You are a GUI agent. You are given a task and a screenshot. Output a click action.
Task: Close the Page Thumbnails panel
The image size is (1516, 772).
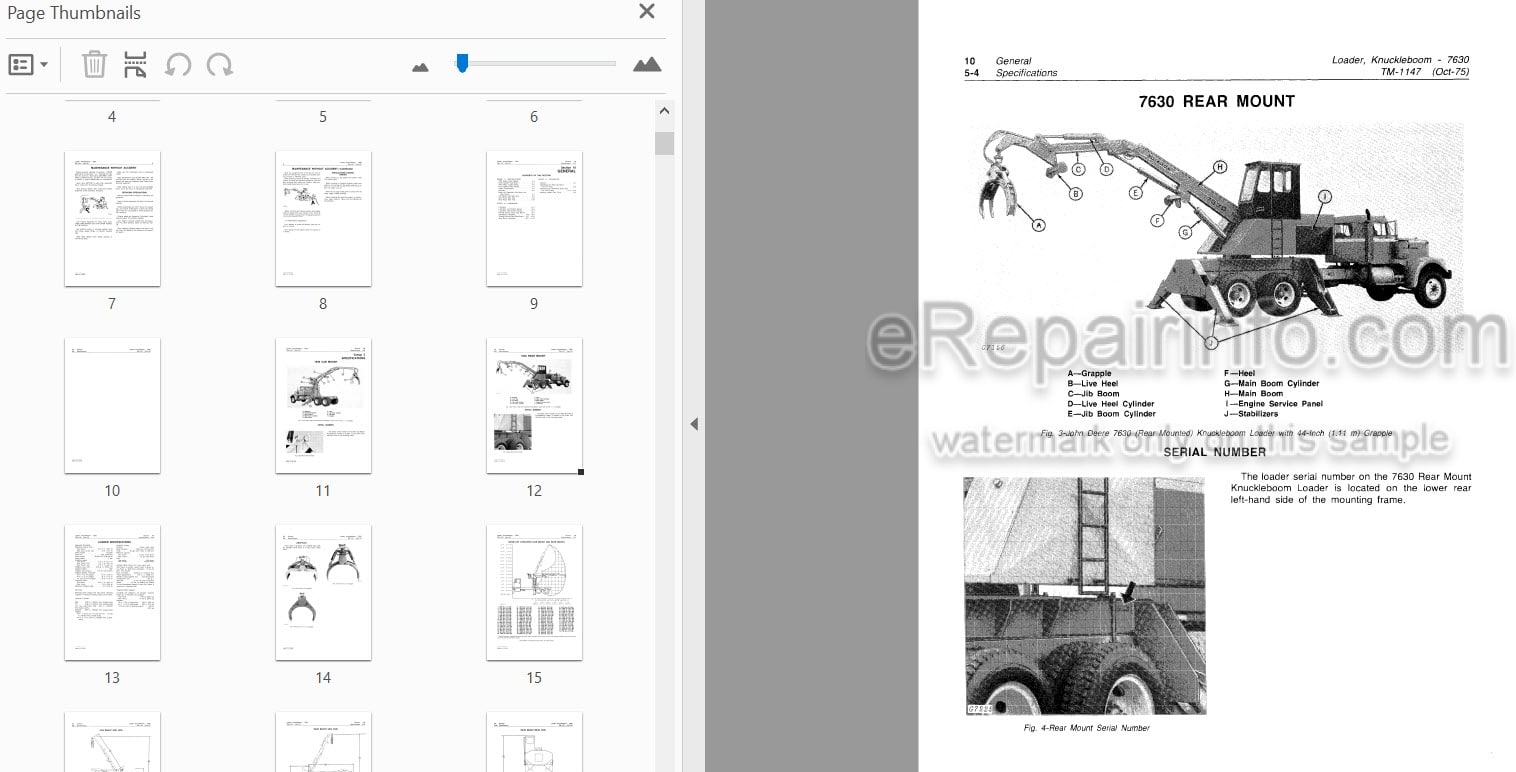click(x=647, y=12)
